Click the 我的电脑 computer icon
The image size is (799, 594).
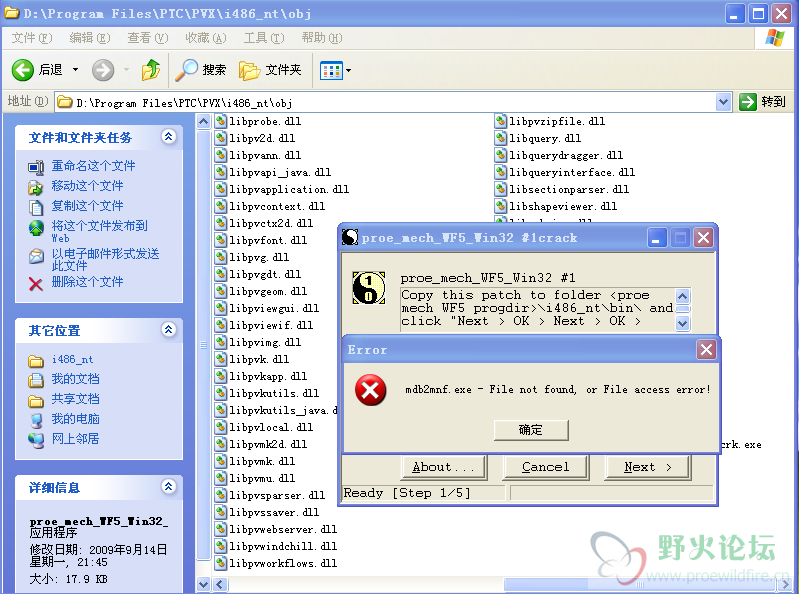tap(36, 420)
